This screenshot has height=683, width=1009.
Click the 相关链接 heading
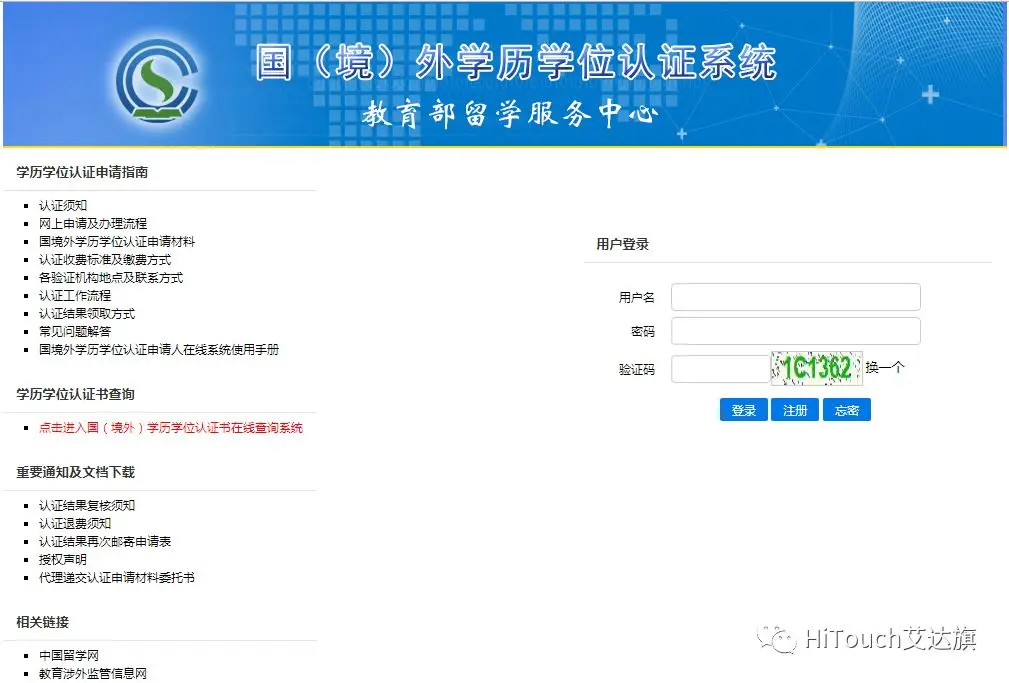42,622
